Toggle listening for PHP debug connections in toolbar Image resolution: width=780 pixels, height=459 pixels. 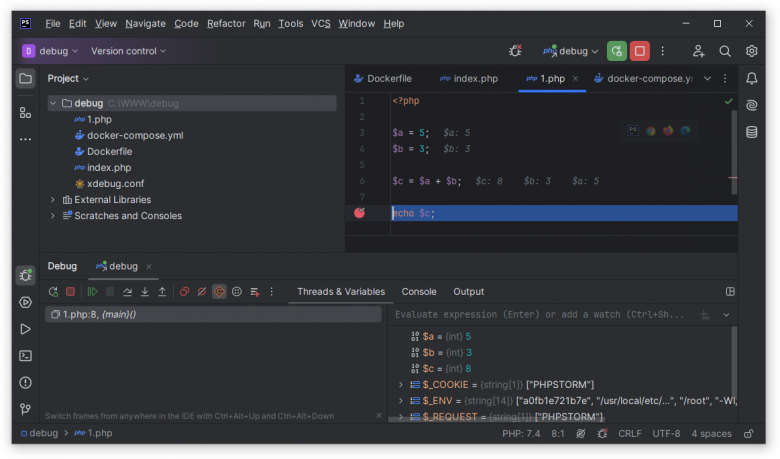pos(515,51)
